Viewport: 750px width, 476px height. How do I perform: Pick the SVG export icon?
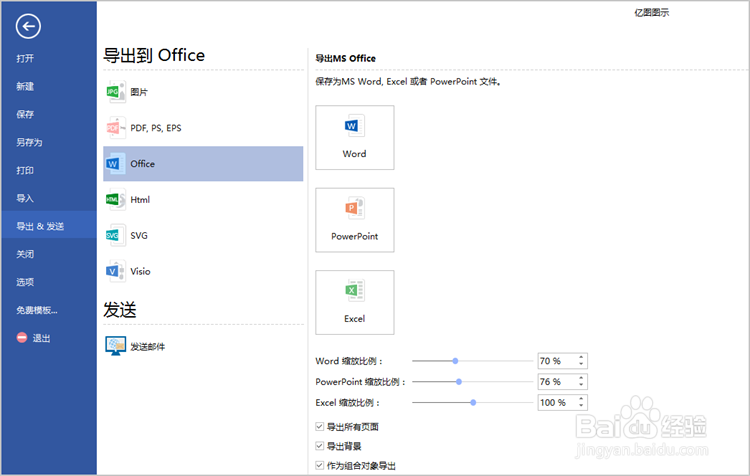click(x=114, y=236)
